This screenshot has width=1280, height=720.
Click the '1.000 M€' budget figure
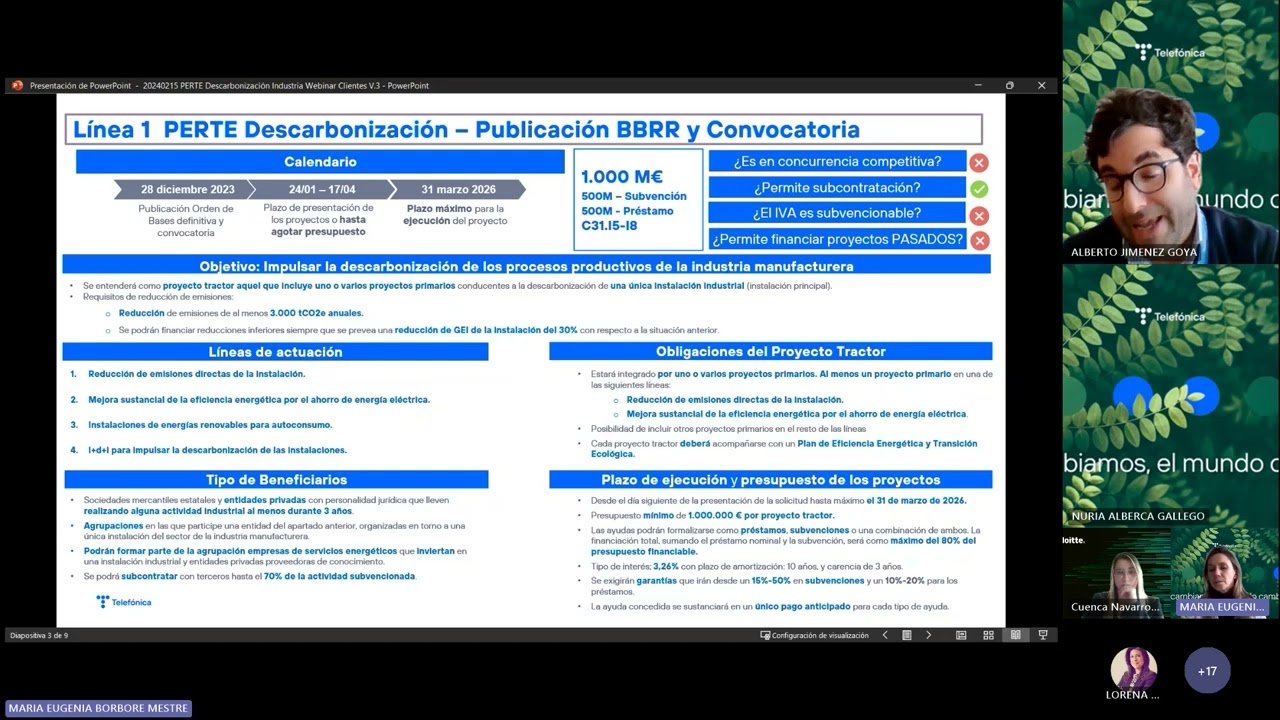pyautogui.click(x=622, y=177)
